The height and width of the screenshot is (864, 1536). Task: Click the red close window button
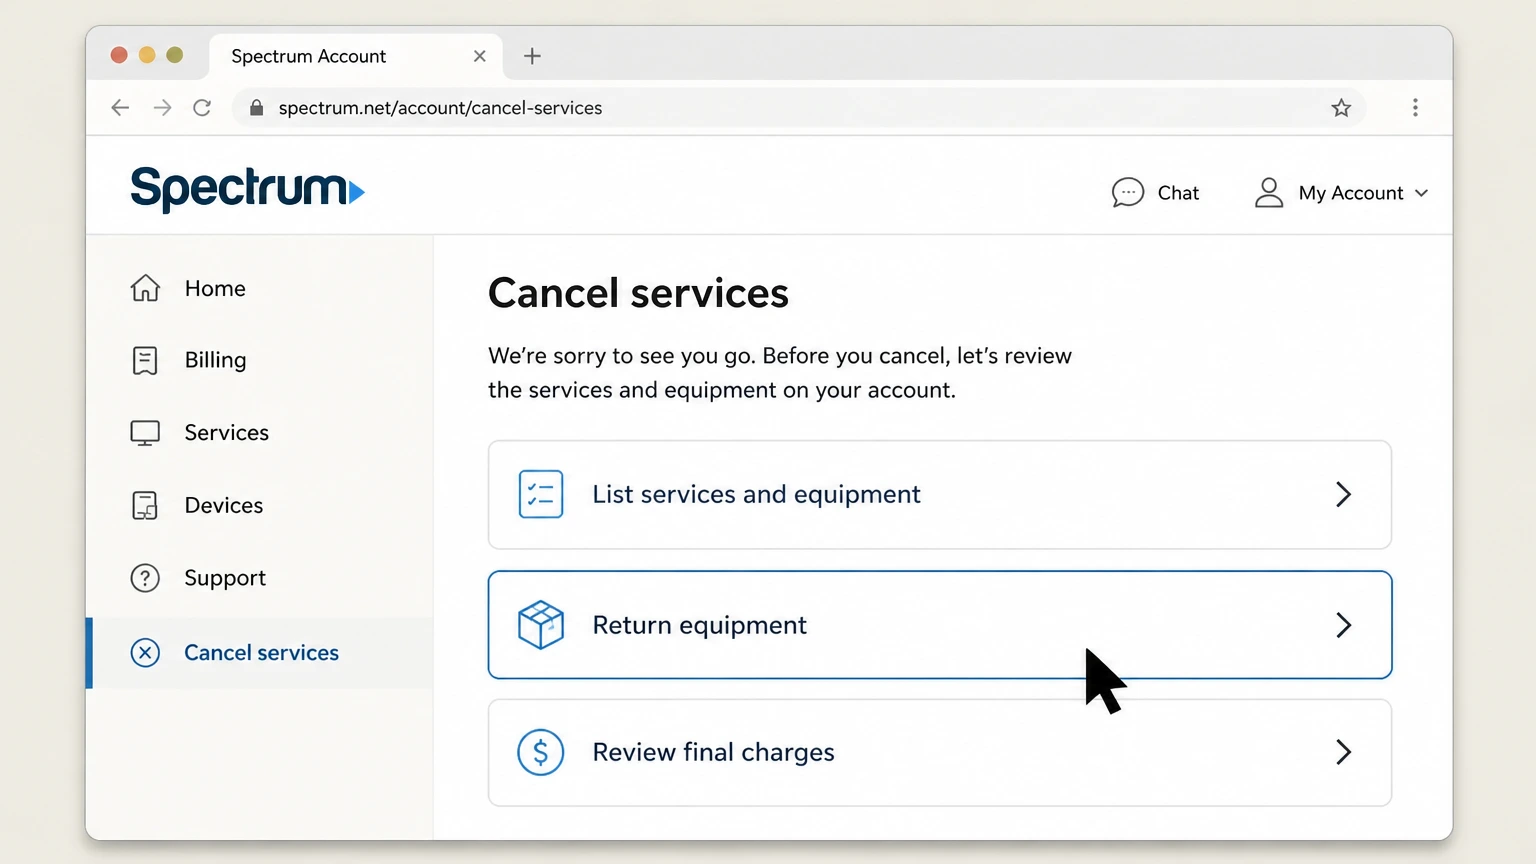(119, 55)
